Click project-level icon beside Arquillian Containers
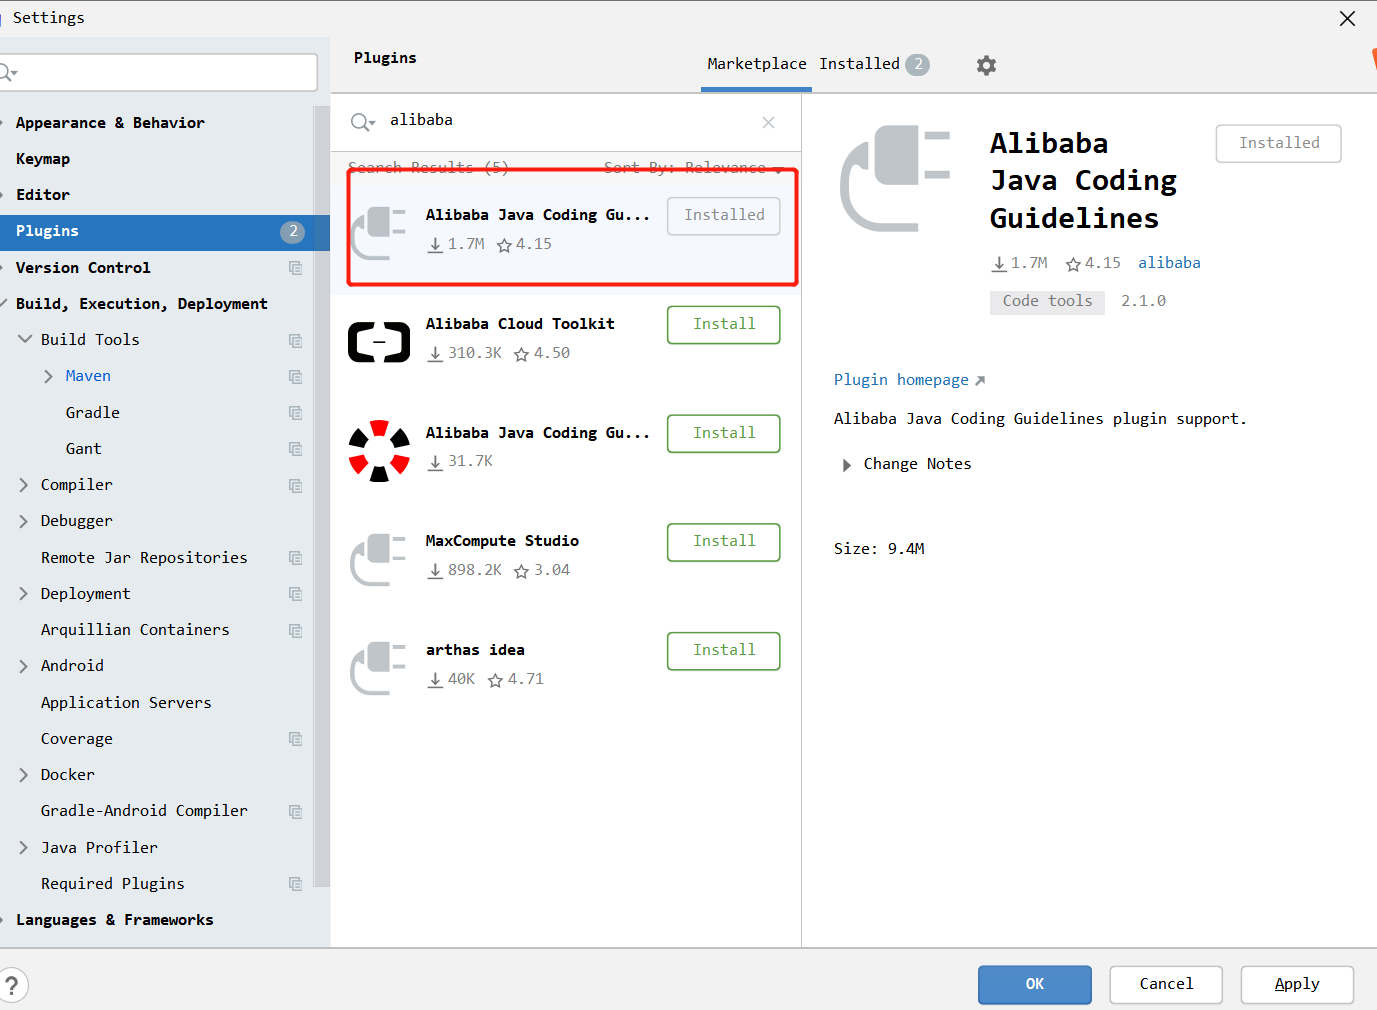Screen dimensions: 1377x1010 click(x=295, y=630)
